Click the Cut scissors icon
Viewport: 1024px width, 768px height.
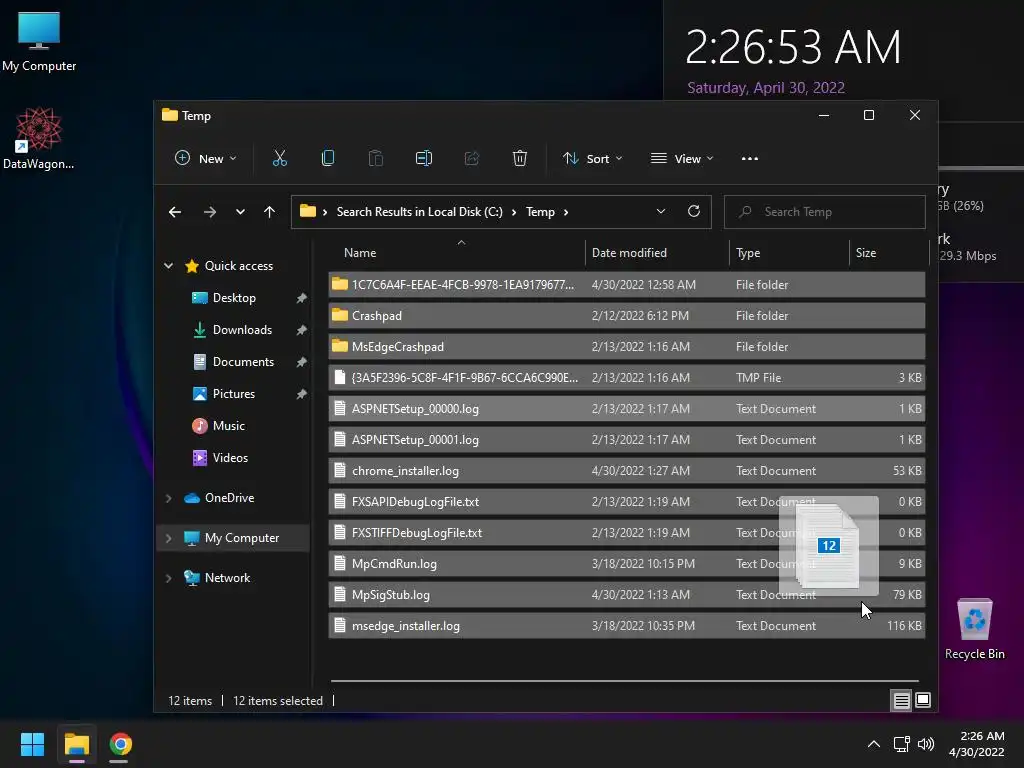pyautogui.click(x=280, y=158)
